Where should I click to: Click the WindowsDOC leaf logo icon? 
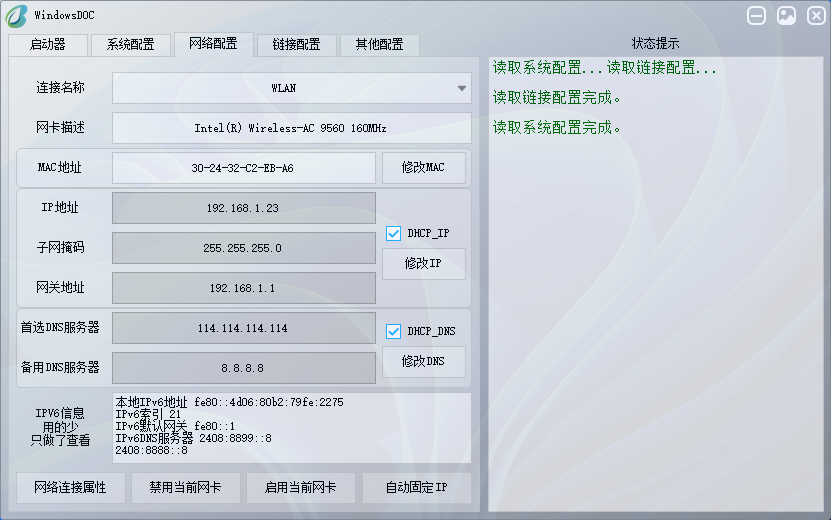coord(16,15)
